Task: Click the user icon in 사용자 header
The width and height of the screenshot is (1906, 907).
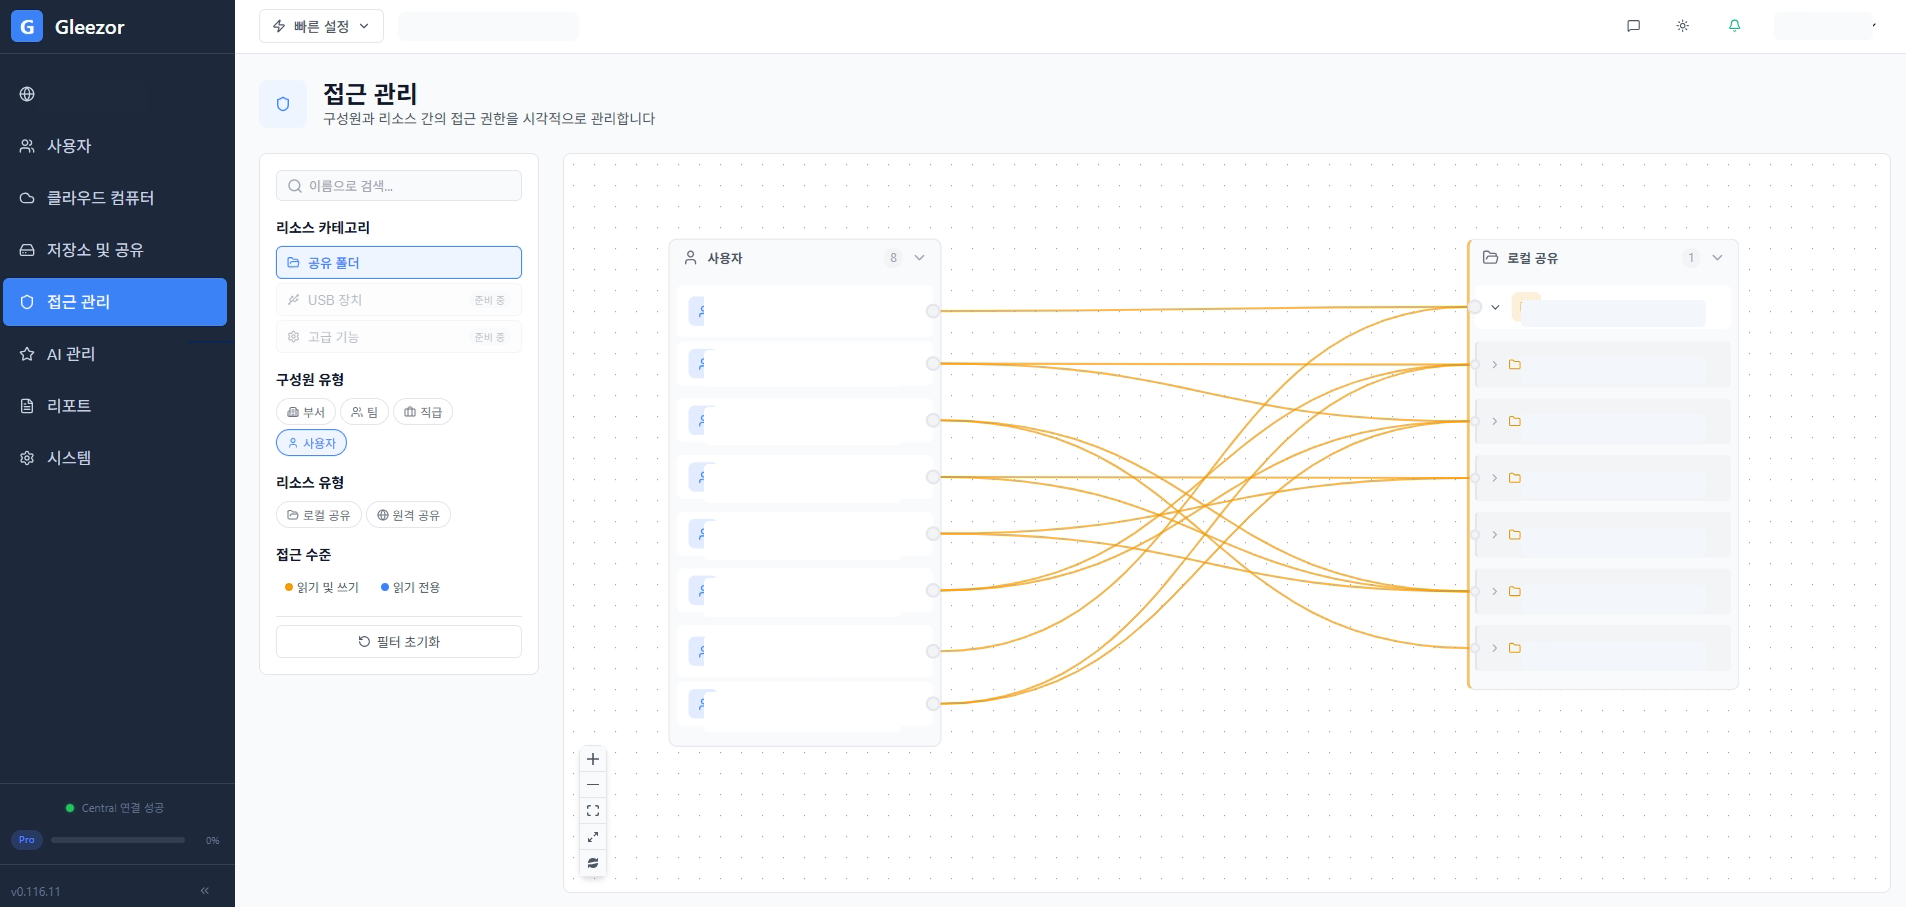Action: pyautogui.click(x=691, y=258)
